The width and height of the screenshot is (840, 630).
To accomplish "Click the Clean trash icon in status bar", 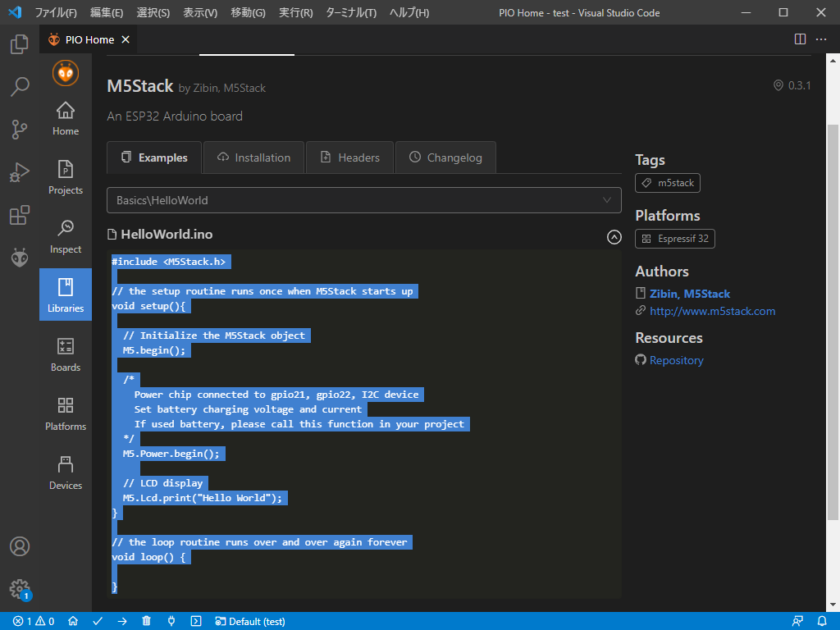I will point(147,621).
